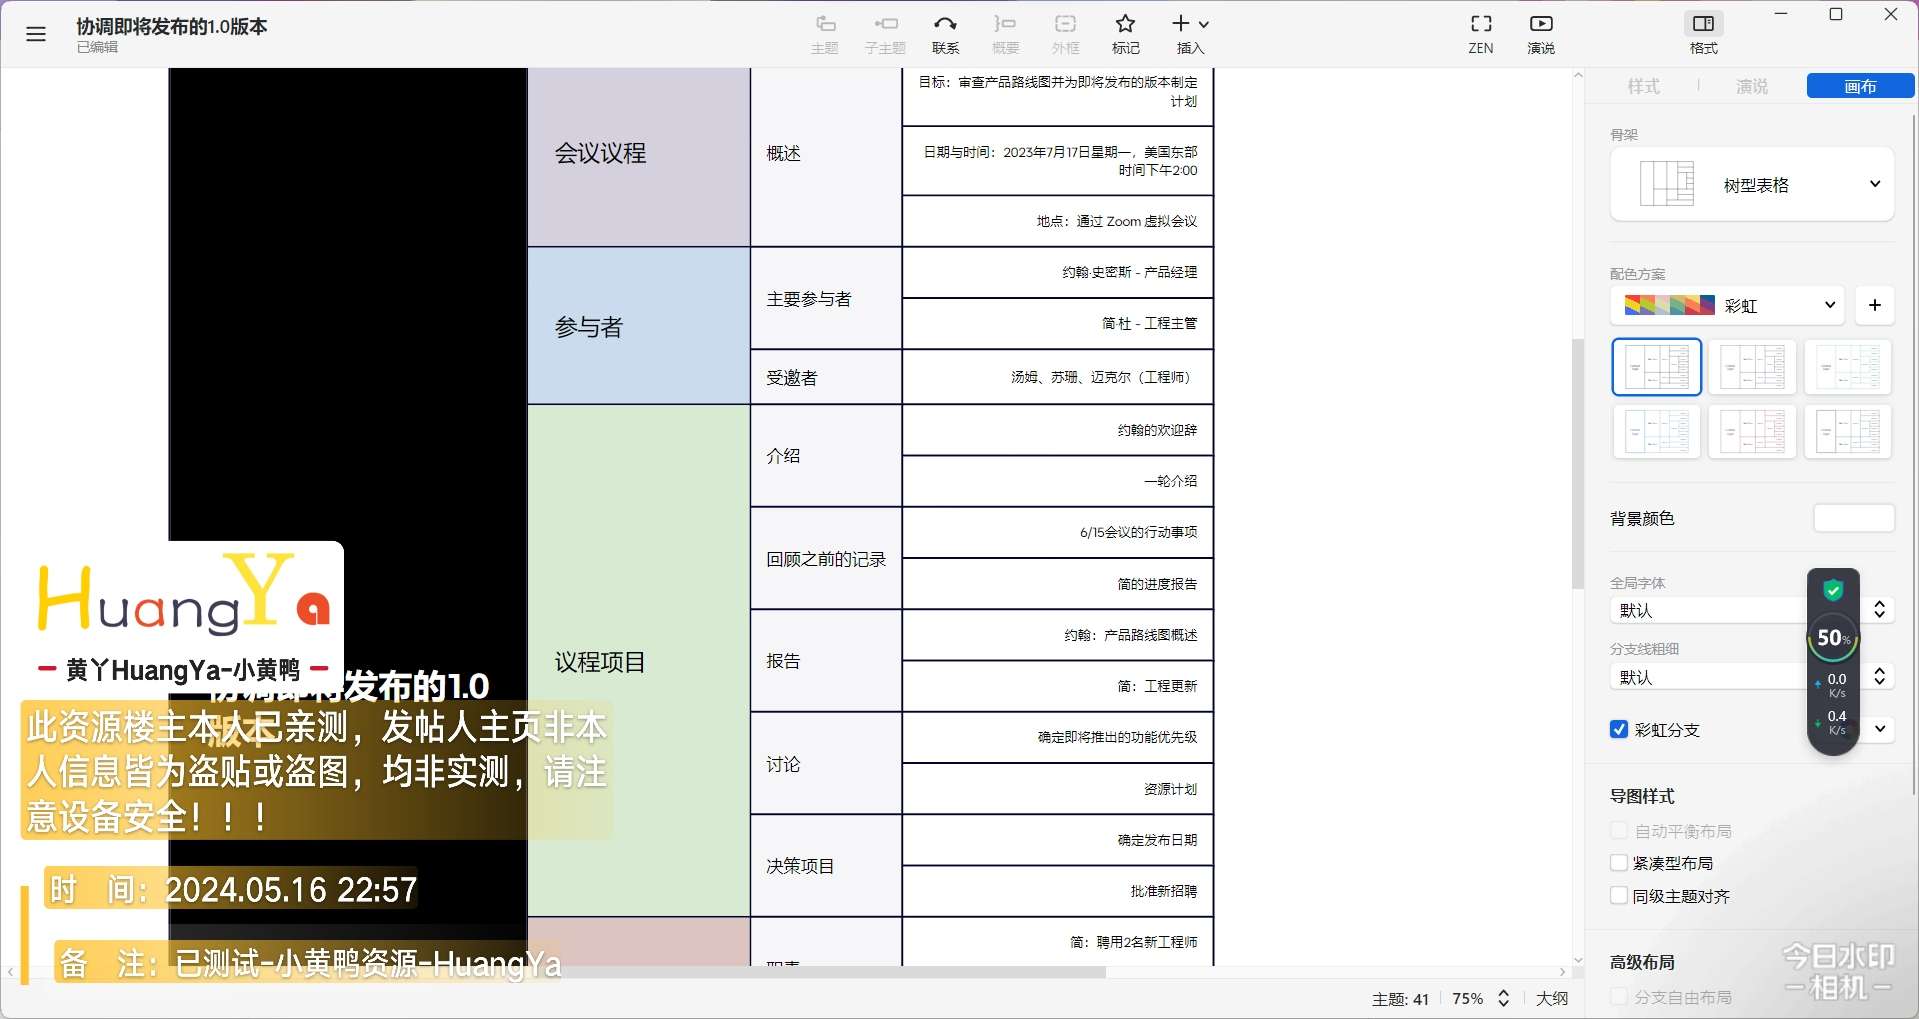Enable 紧凑型布局 checkbox

point(1619,863)
